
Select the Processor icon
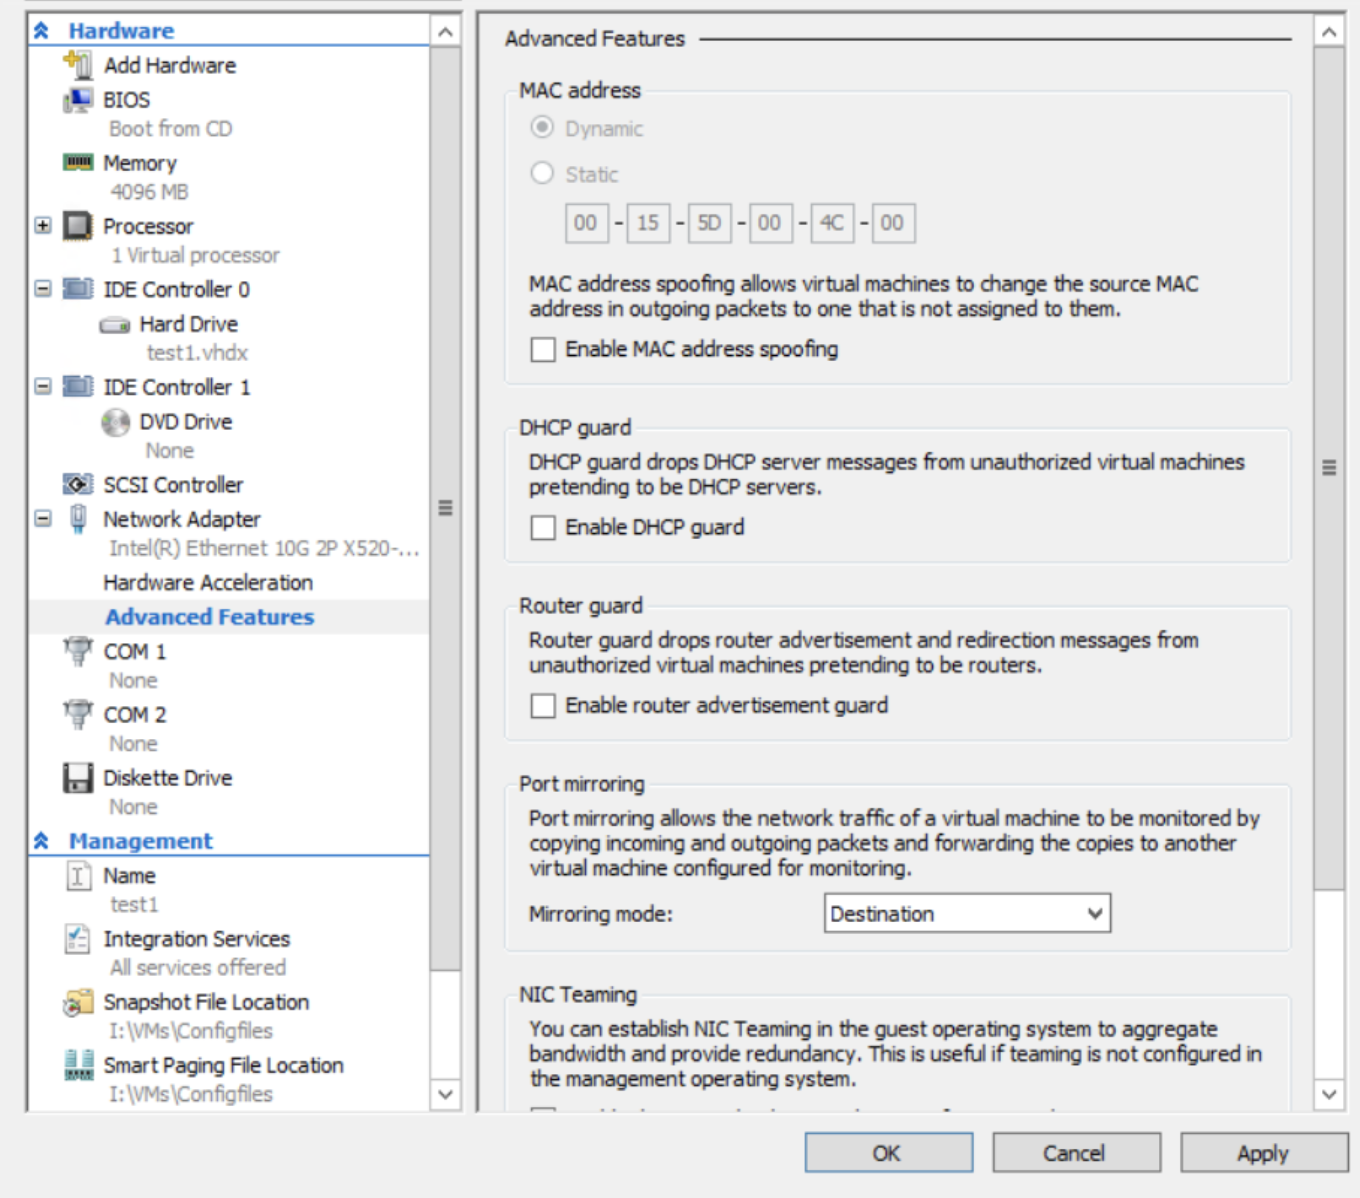(78, 226)
